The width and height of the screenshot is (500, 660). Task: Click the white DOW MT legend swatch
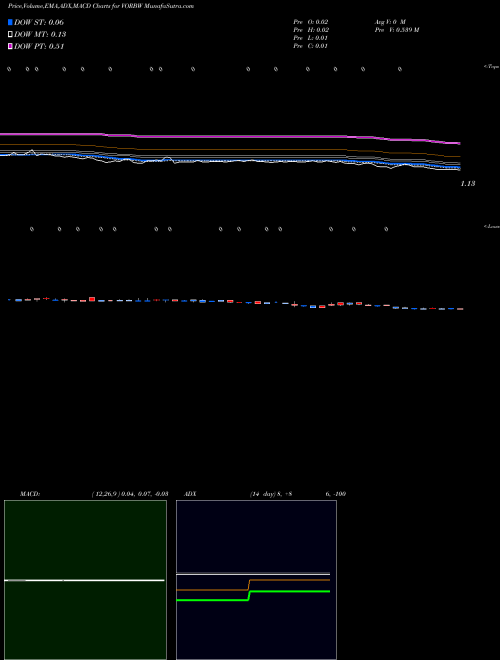[x=10, y=35]
